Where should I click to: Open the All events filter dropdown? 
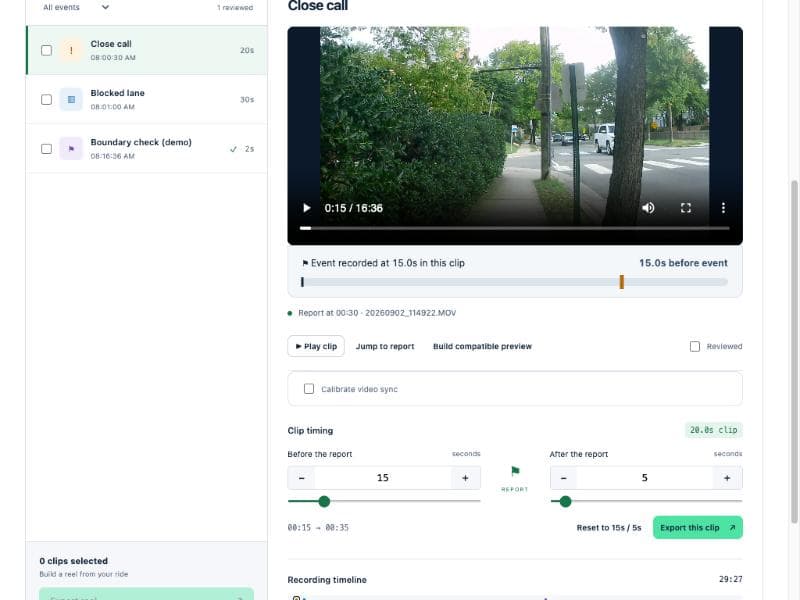point(77,7)
